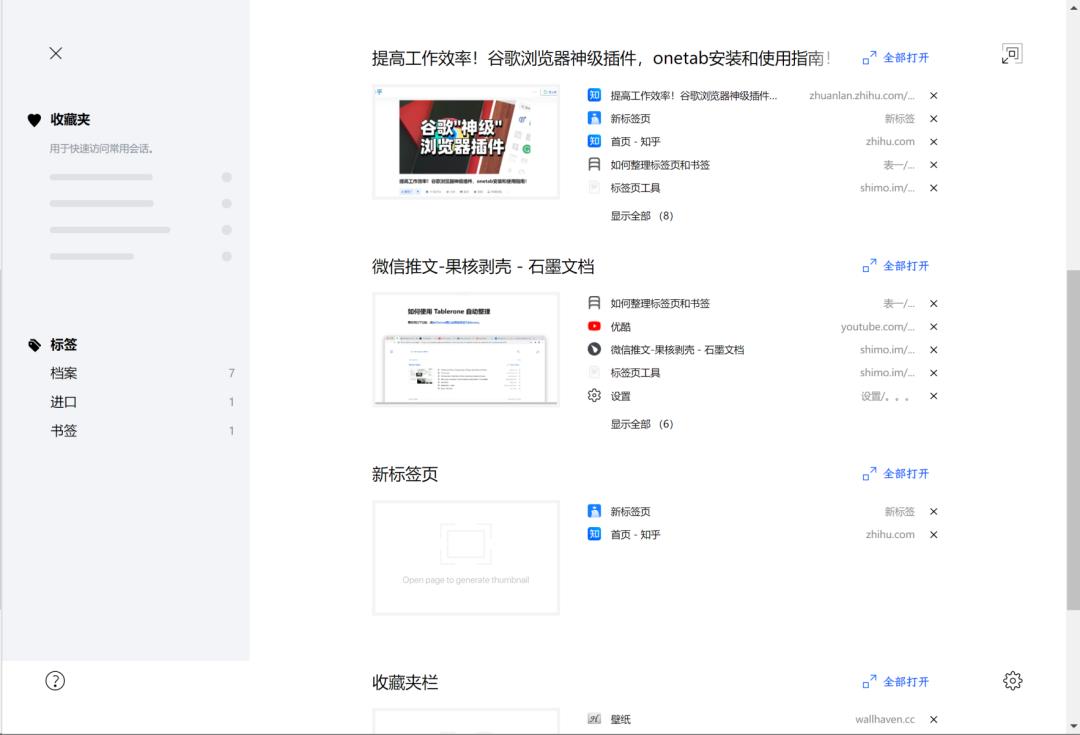Click the calendar favicon beside 如何整理标签页和书签
The width and height of the screenshot is (1080, 735).
tap(592, 164)
